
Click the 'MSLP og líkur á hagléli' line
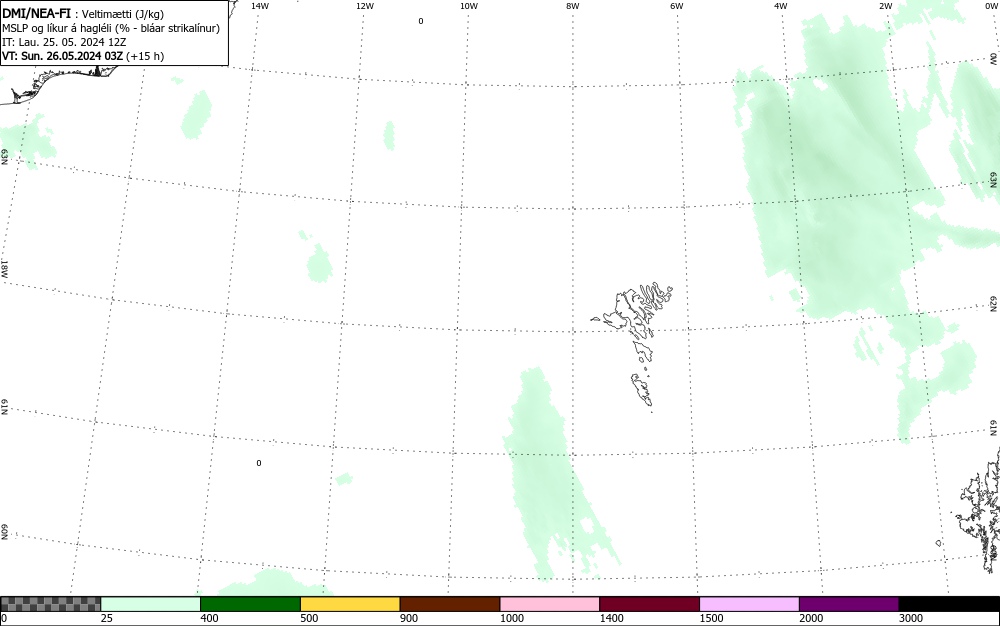click(x=111, y=28)
